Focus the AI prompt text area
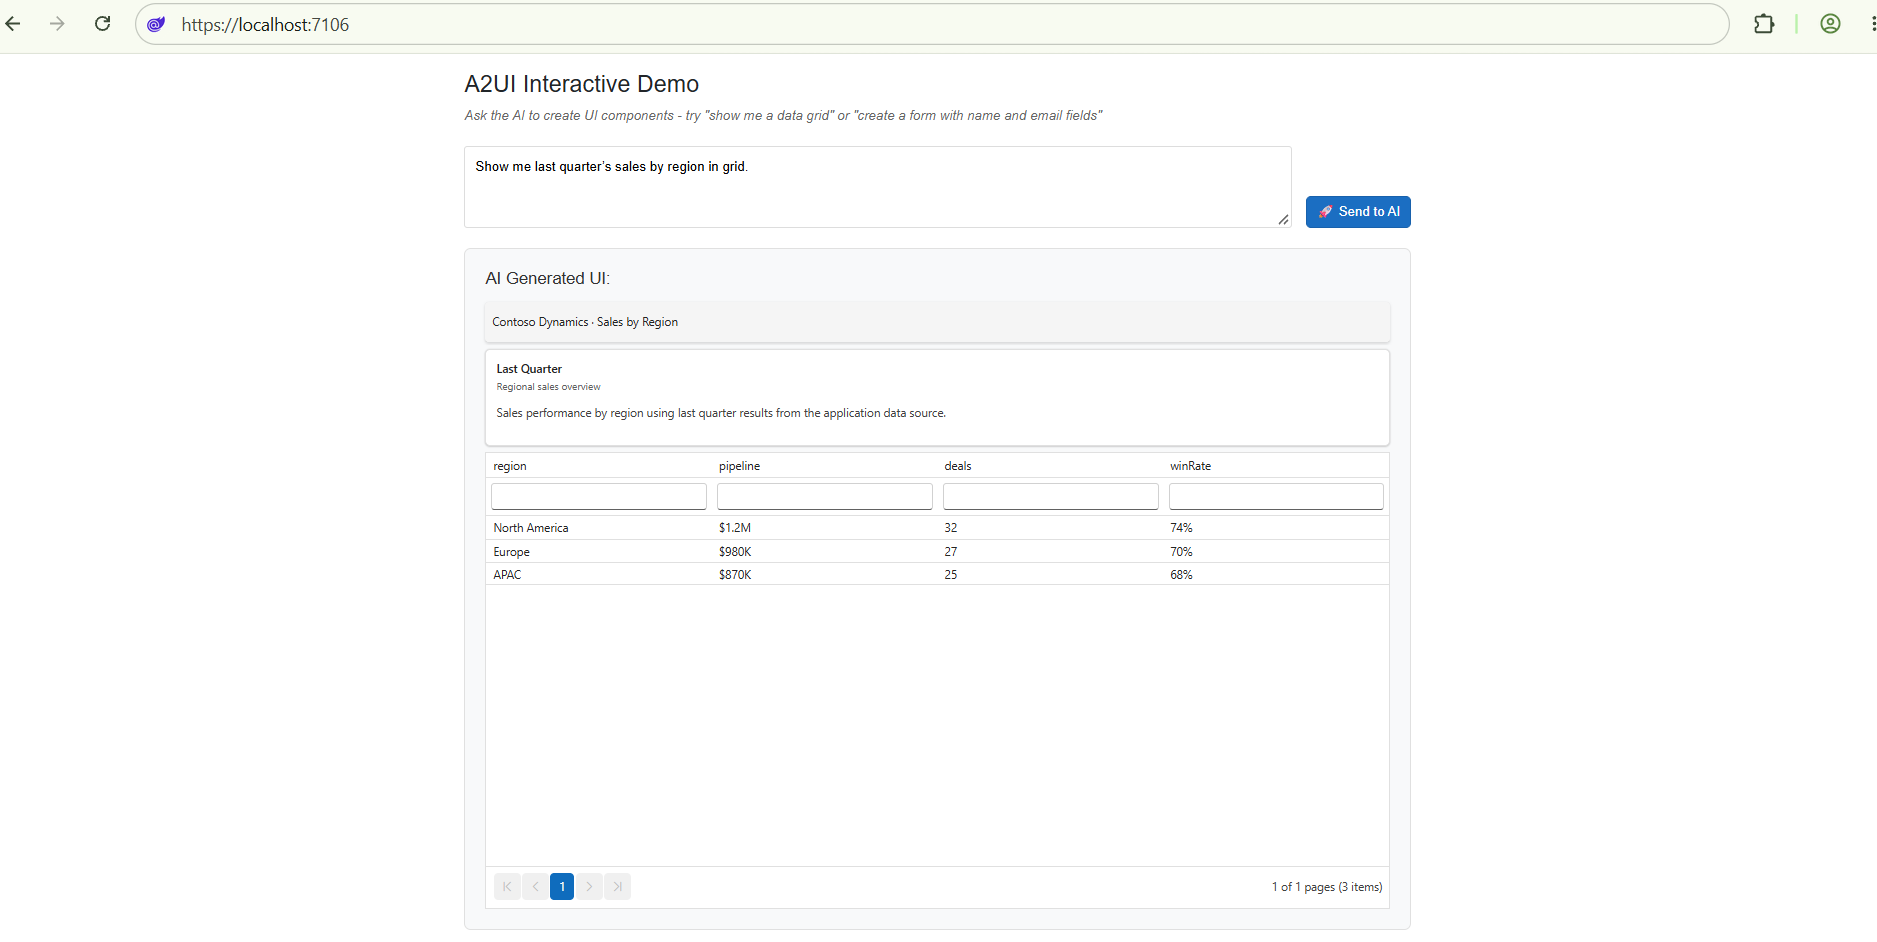This screenshot has height=942, width=1877. 877,187
